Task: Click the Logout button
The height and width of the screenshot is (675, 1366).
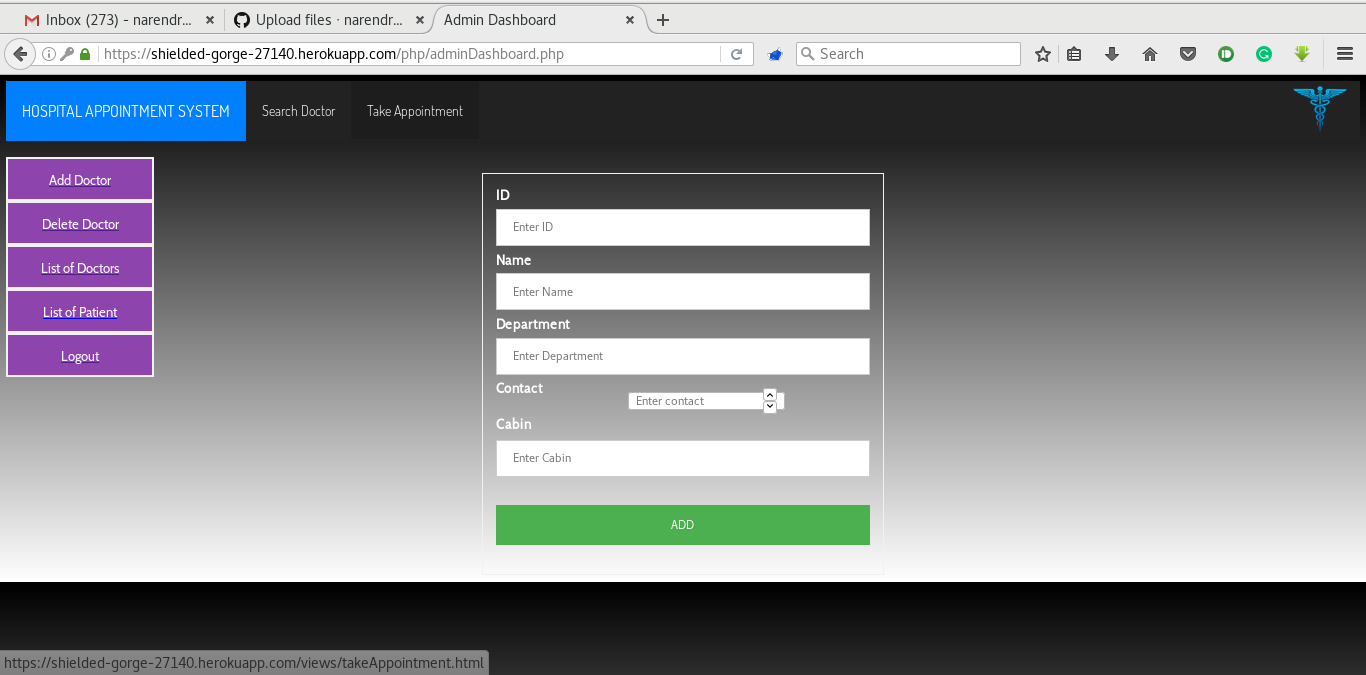Action: pos(80,356)
